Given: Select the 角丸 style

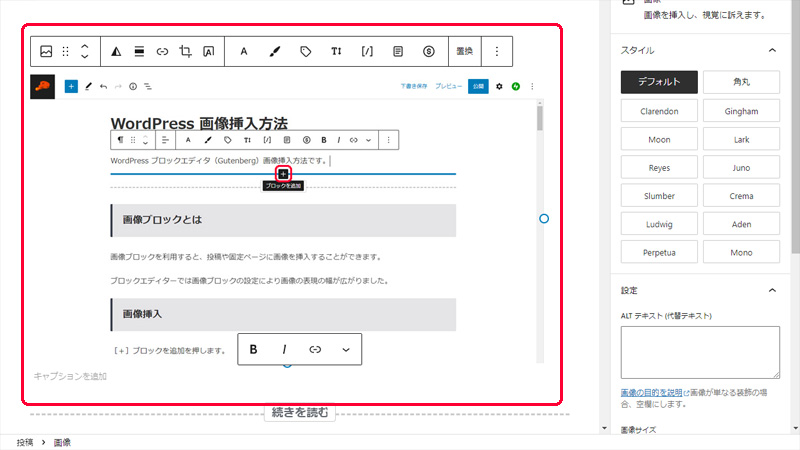Looking at the screenshot, I should click(x=741, y=82).
